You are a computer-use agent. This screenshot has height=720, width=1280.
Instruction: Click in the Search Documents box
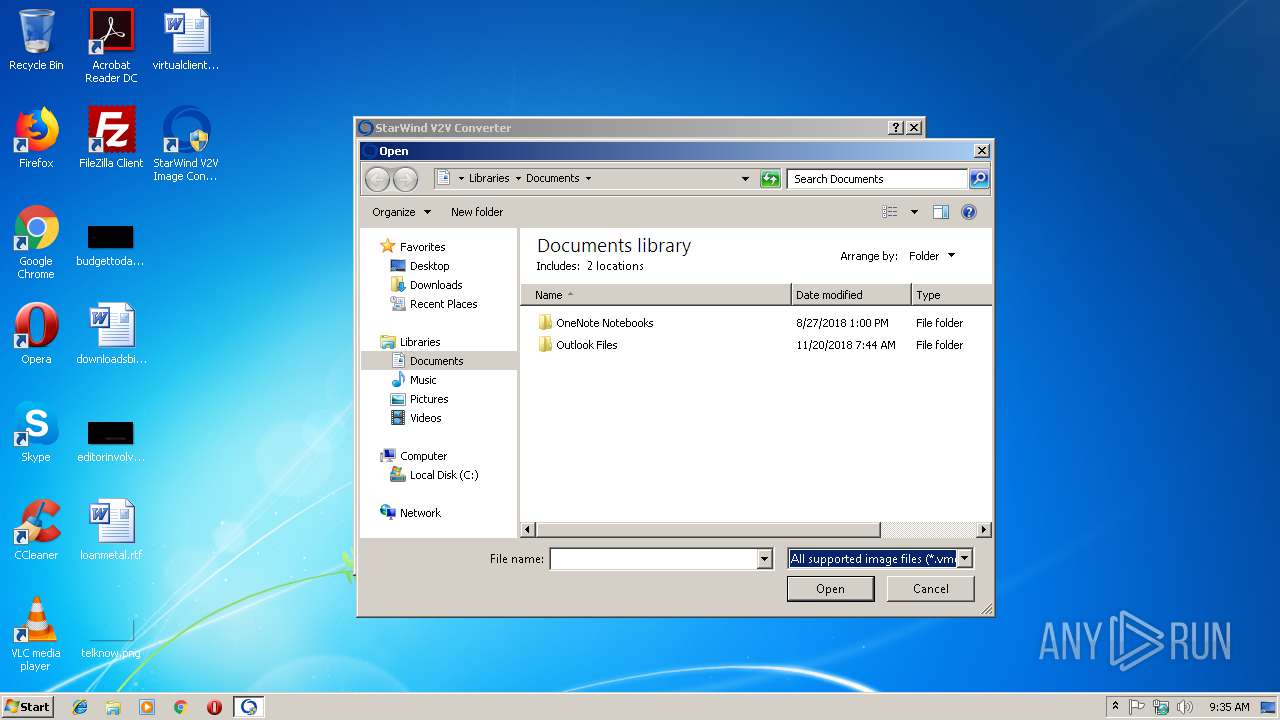tap(878, 179)
